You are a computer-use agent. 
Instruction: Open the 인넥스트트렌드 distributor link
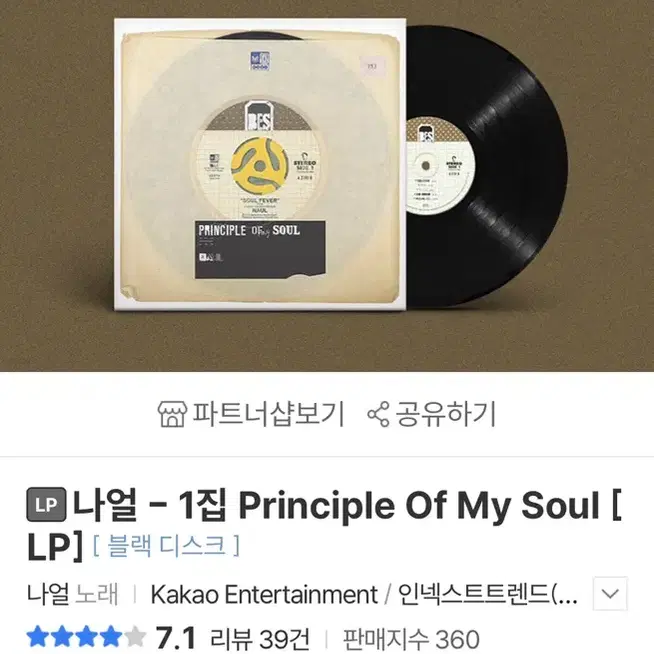point(488,594)
